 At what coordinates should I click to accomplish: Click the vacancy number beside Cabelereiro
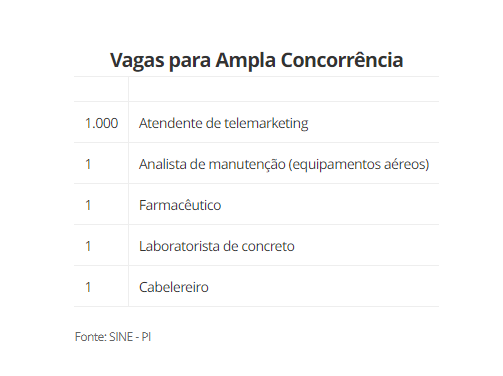click(x=88, y=287)
